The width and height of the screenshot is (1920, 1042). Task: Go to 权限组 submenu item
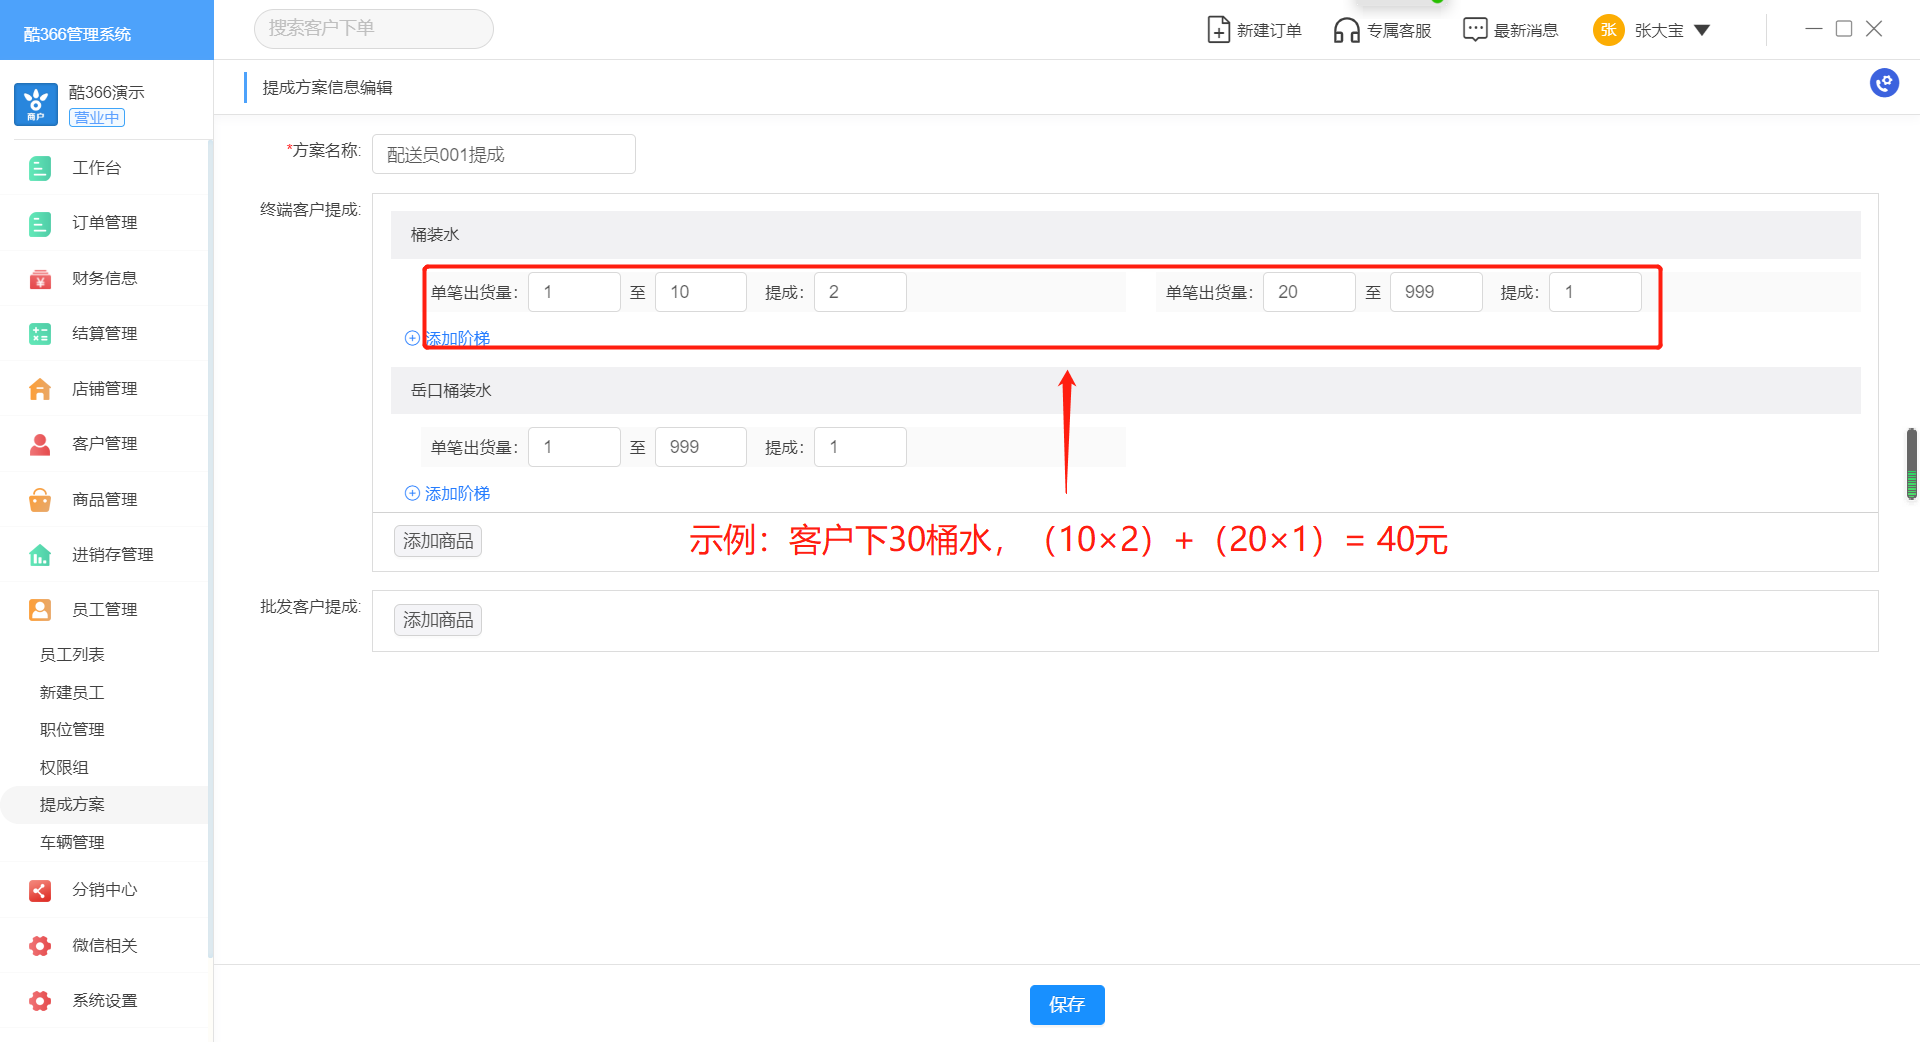point(64,767)
